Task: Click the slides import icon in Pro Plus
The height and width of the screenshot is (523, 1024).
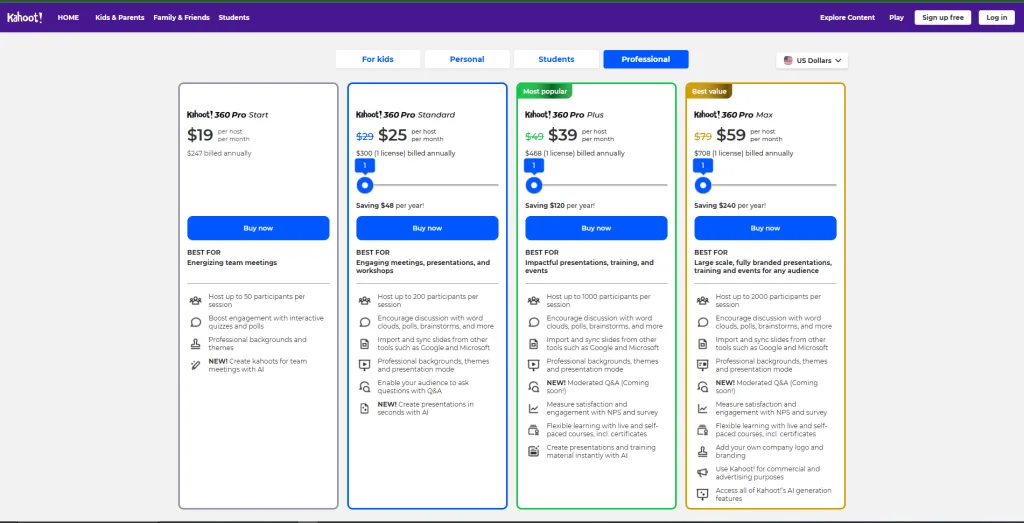Action: pos(534,343)
